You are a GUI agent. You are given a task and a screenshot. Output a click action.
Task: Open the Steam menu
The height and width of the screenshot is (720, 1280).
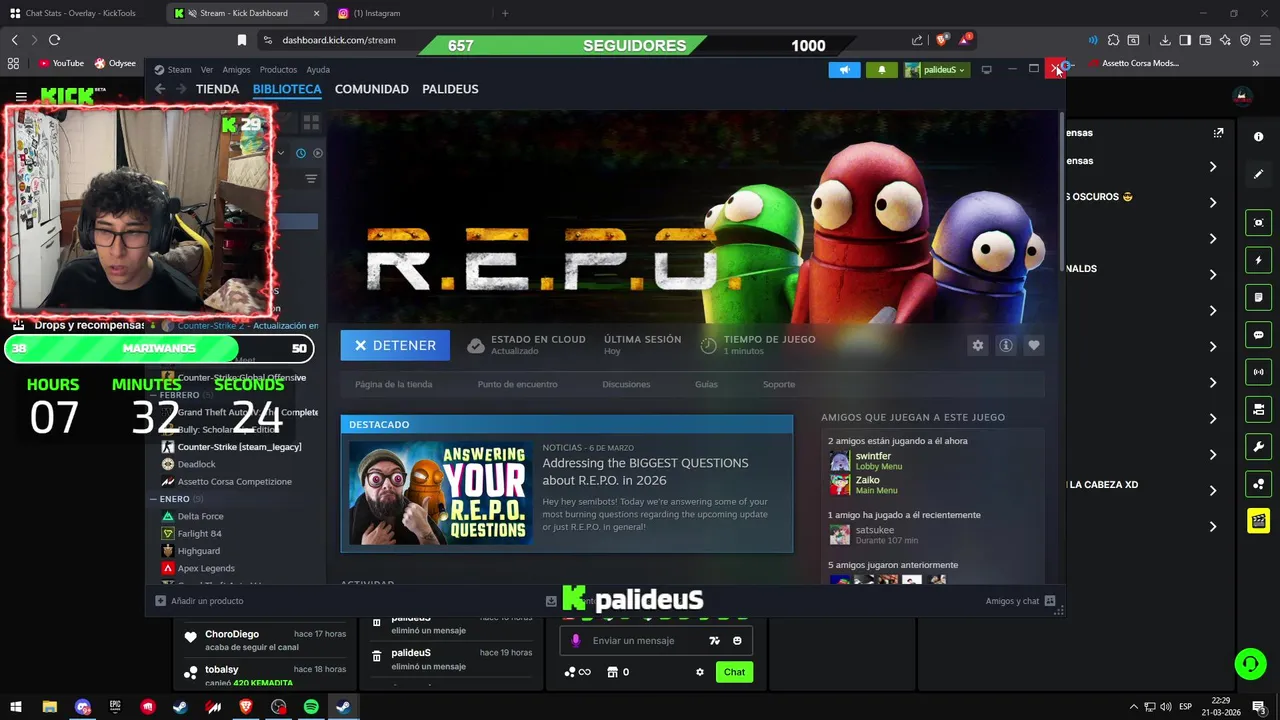(x=179, y=70)
